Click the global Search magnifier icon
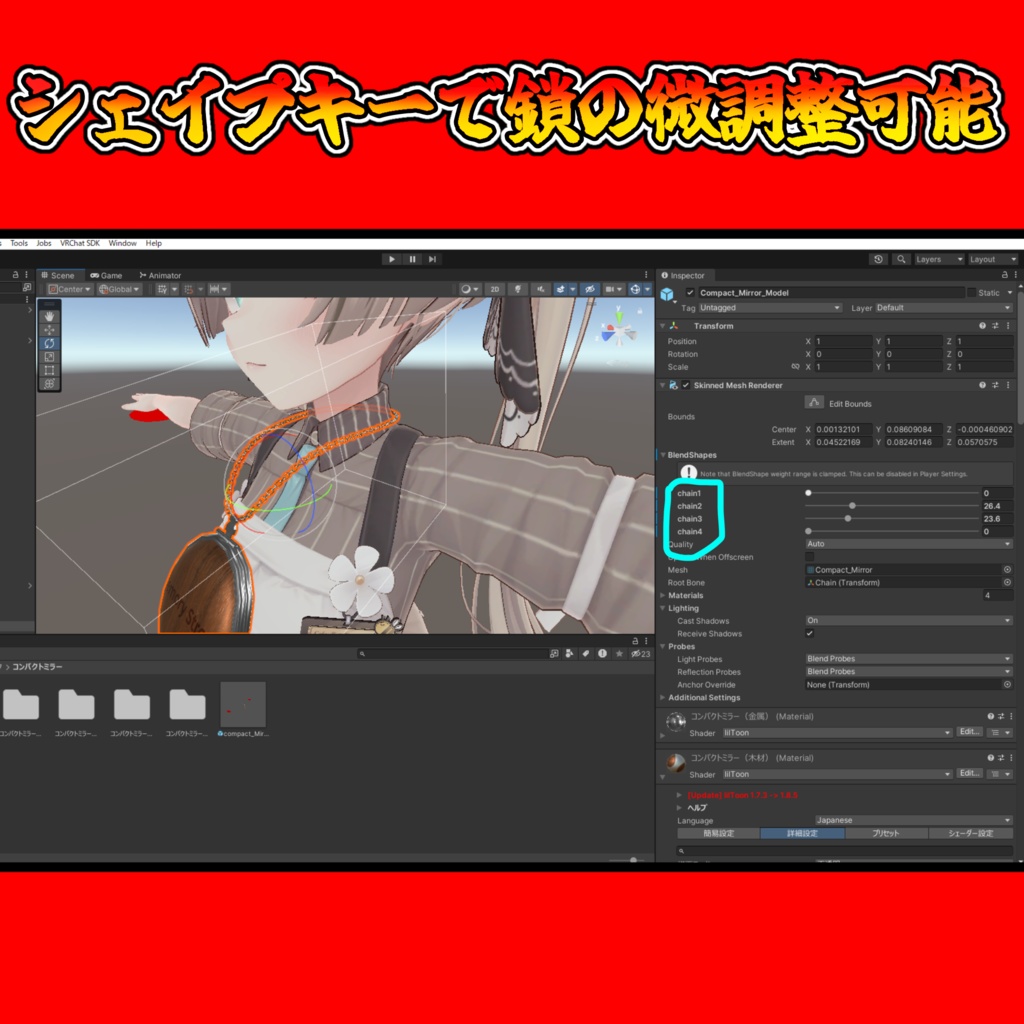 coord(901,259)
